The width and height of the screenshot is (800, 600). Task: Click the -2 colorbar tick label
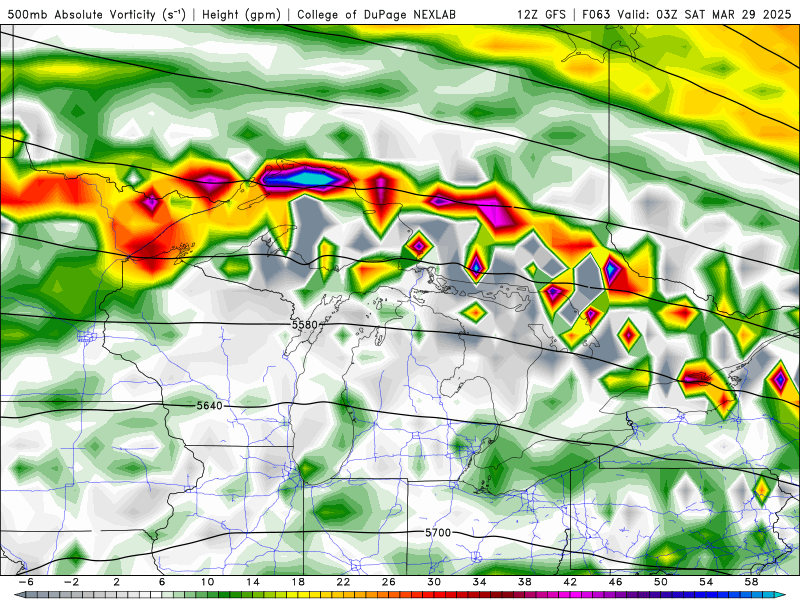pos(71,582)
